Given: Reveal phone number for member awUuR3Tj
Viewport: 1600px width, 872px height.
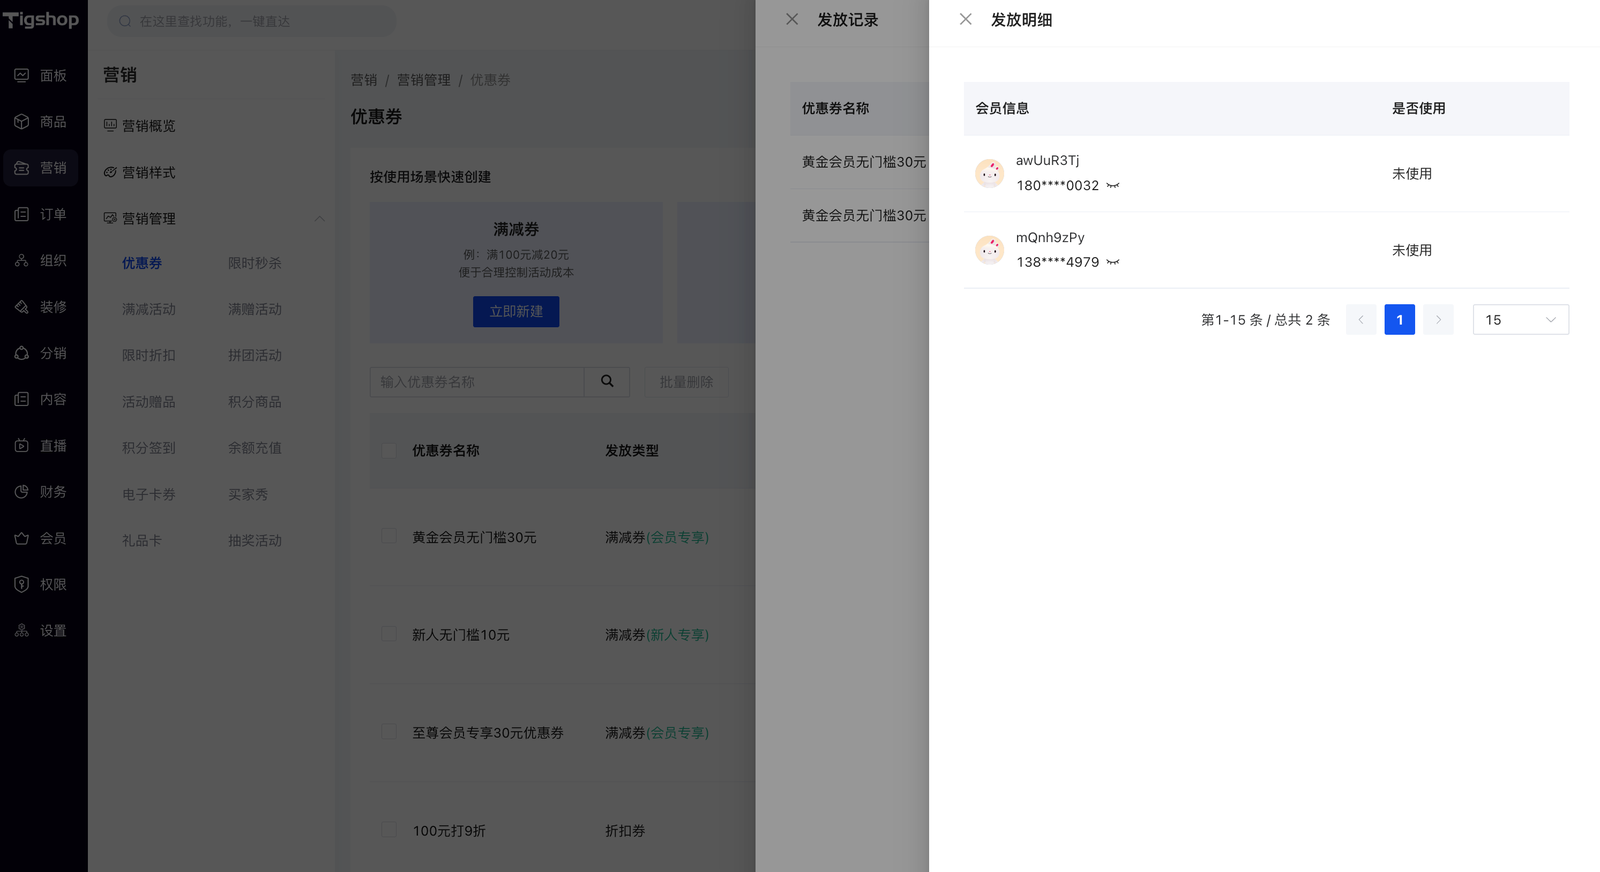Looking at the screenshot, I should 1113,186.
